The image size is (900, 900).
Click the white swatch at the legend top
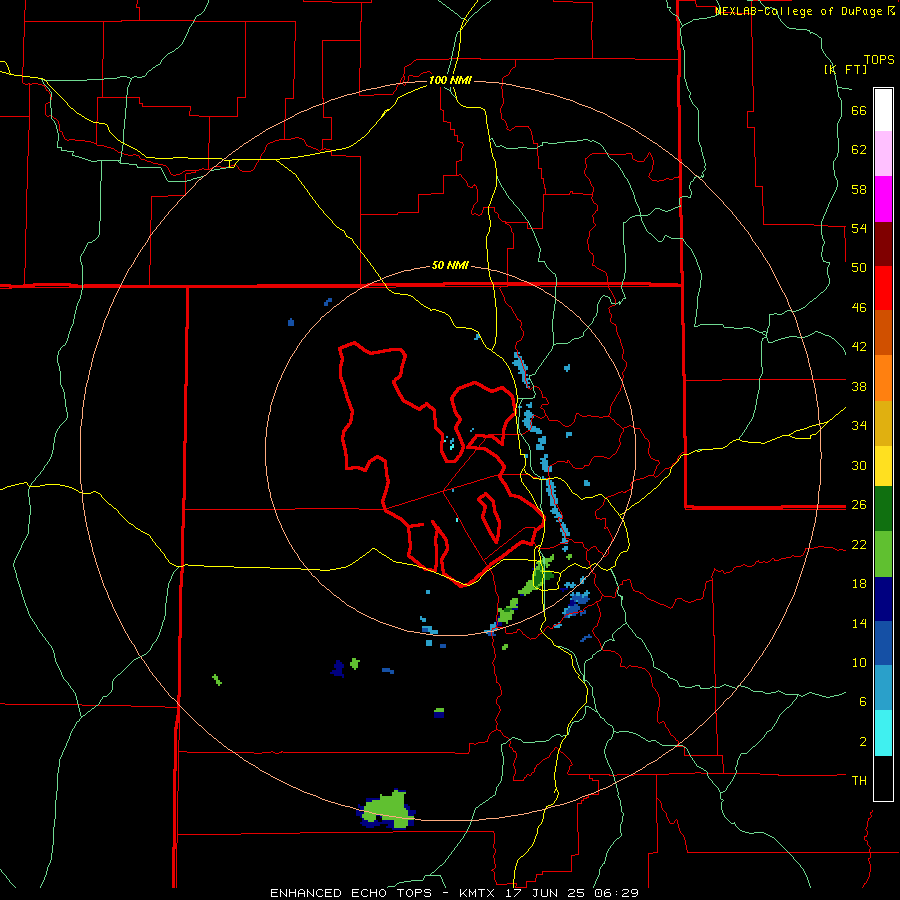883,110
